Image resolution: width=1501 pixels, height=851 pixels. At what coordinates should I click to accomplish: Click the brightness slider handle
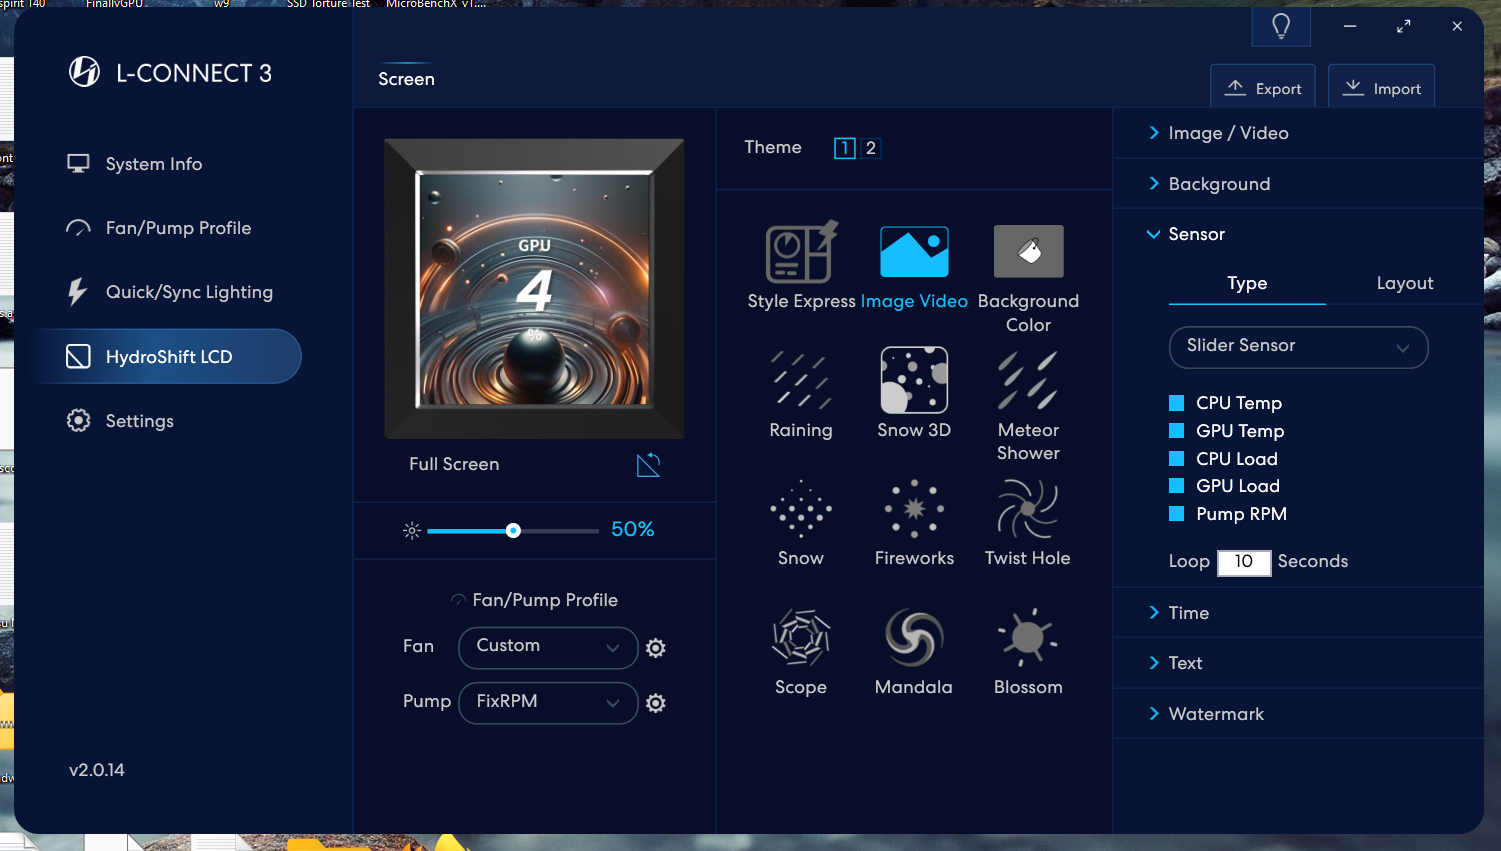coord(513,530)
